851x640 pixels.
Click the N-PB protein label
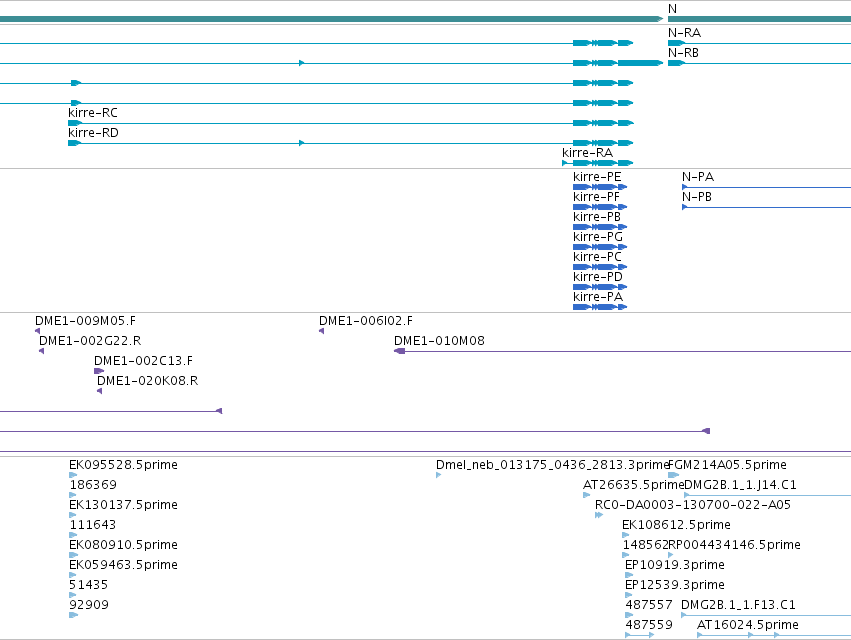pos(697,197)
